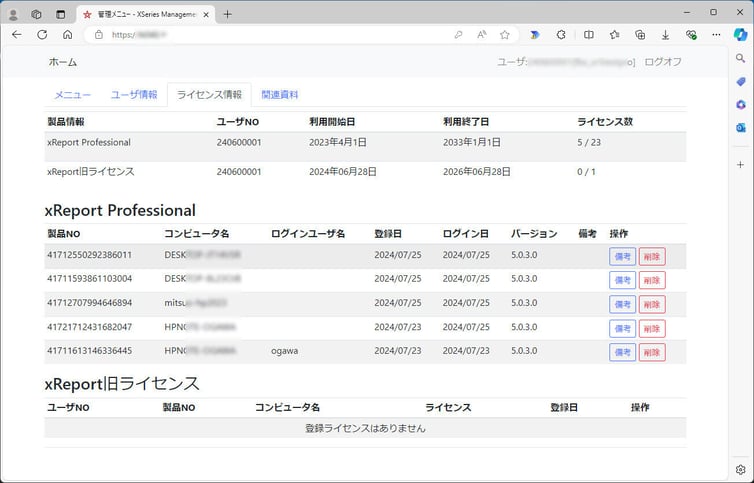Close the XSeries Management tab
Viewport: 754px width, 483px height.
tap(206, 15)
